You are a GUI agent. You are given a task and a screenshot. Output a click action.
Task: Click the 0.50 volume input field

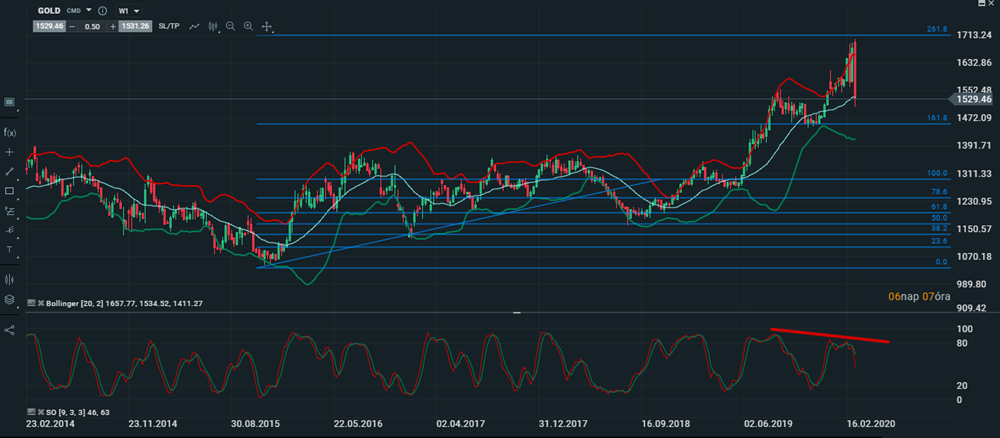(94, 26)
